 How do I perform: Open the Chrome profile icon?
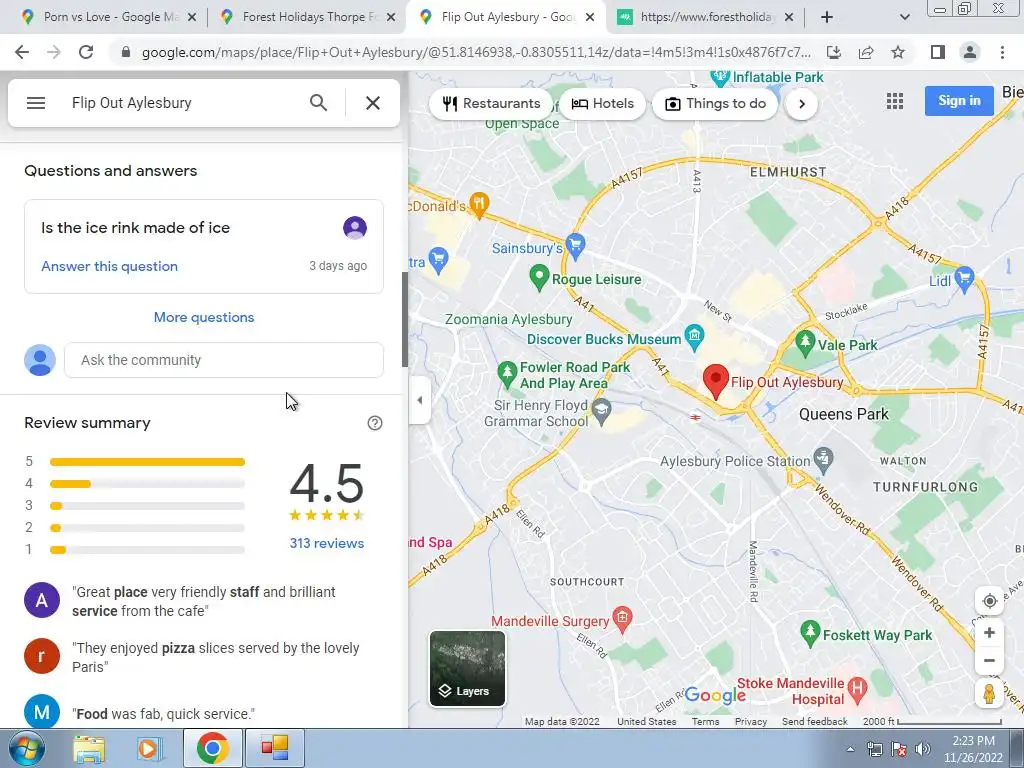click(970, 52)
